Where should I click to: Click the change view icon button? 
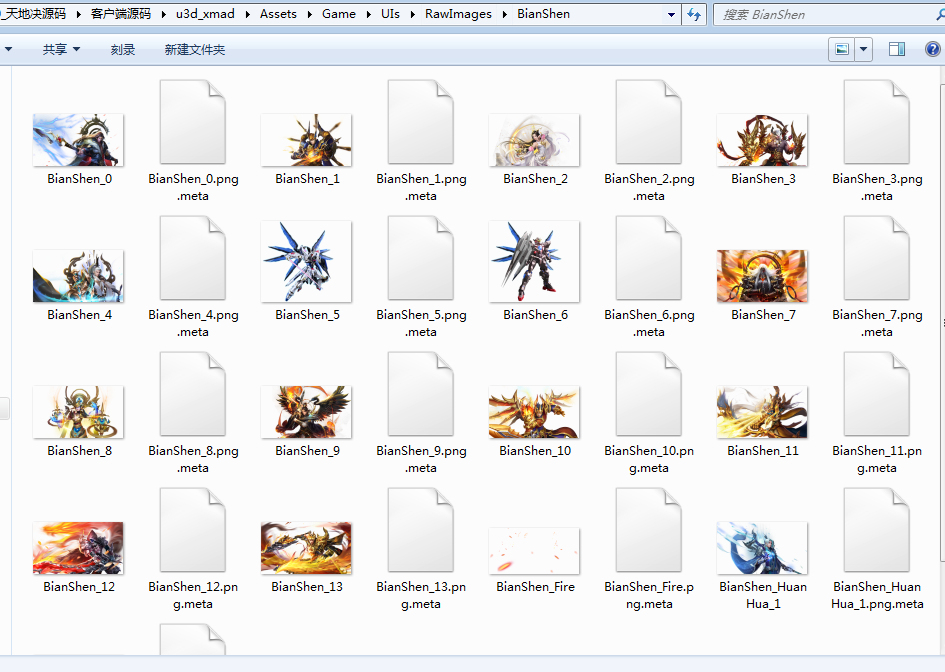click(842, 49)
